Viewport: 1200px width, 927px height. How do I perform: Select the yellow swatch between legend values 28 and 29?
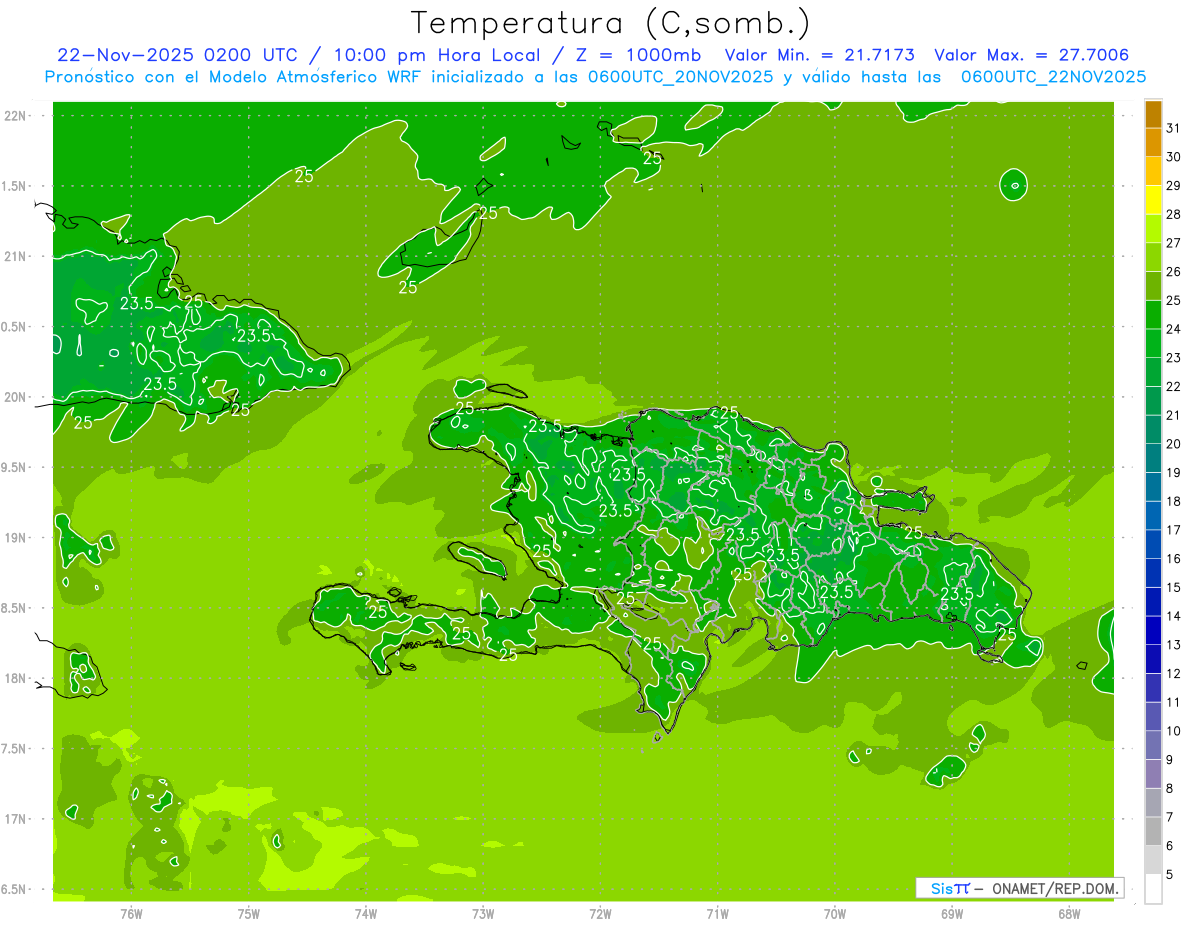coord(1153,200)
